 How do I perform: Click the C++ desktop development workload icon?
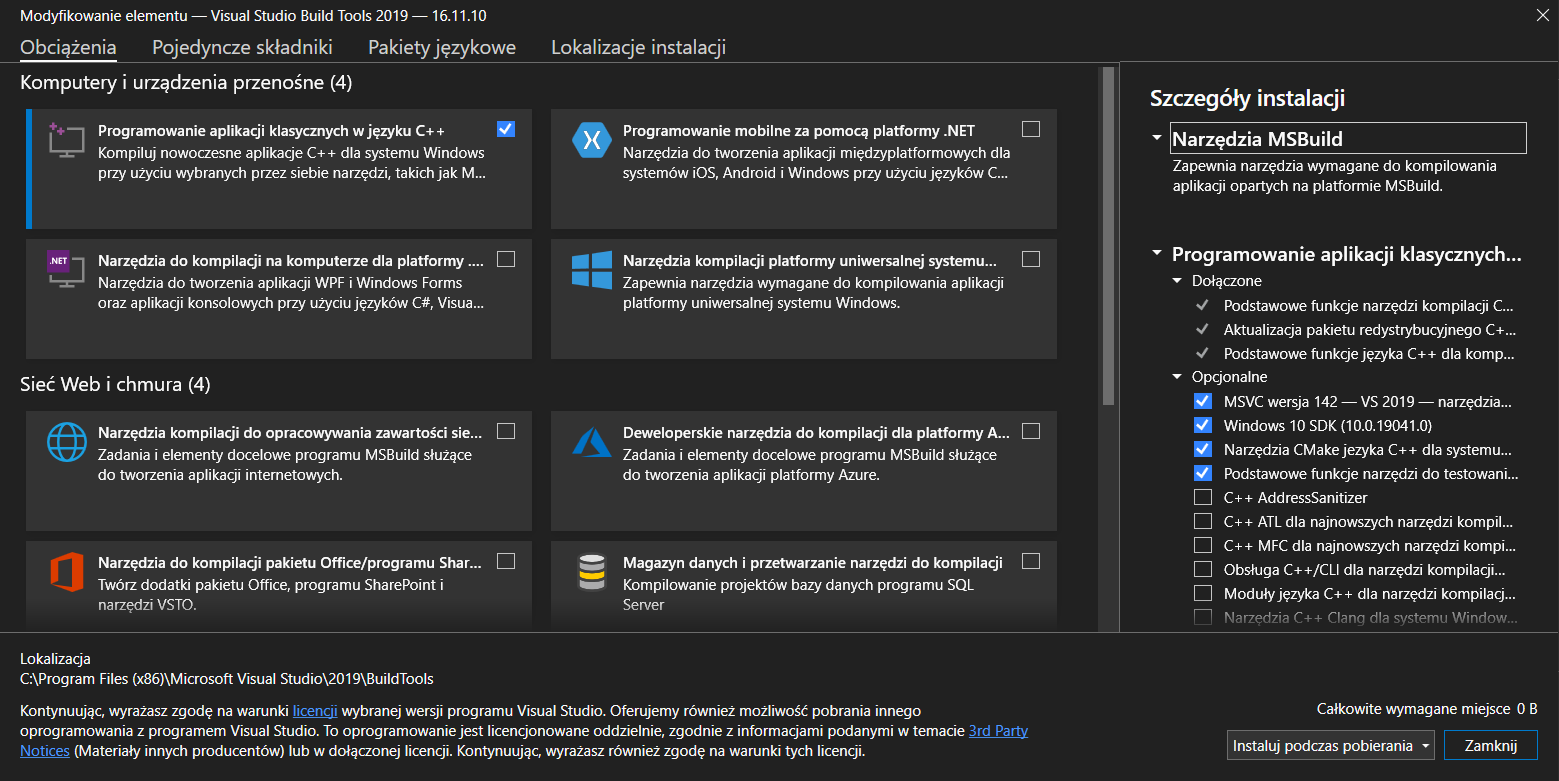67,140
